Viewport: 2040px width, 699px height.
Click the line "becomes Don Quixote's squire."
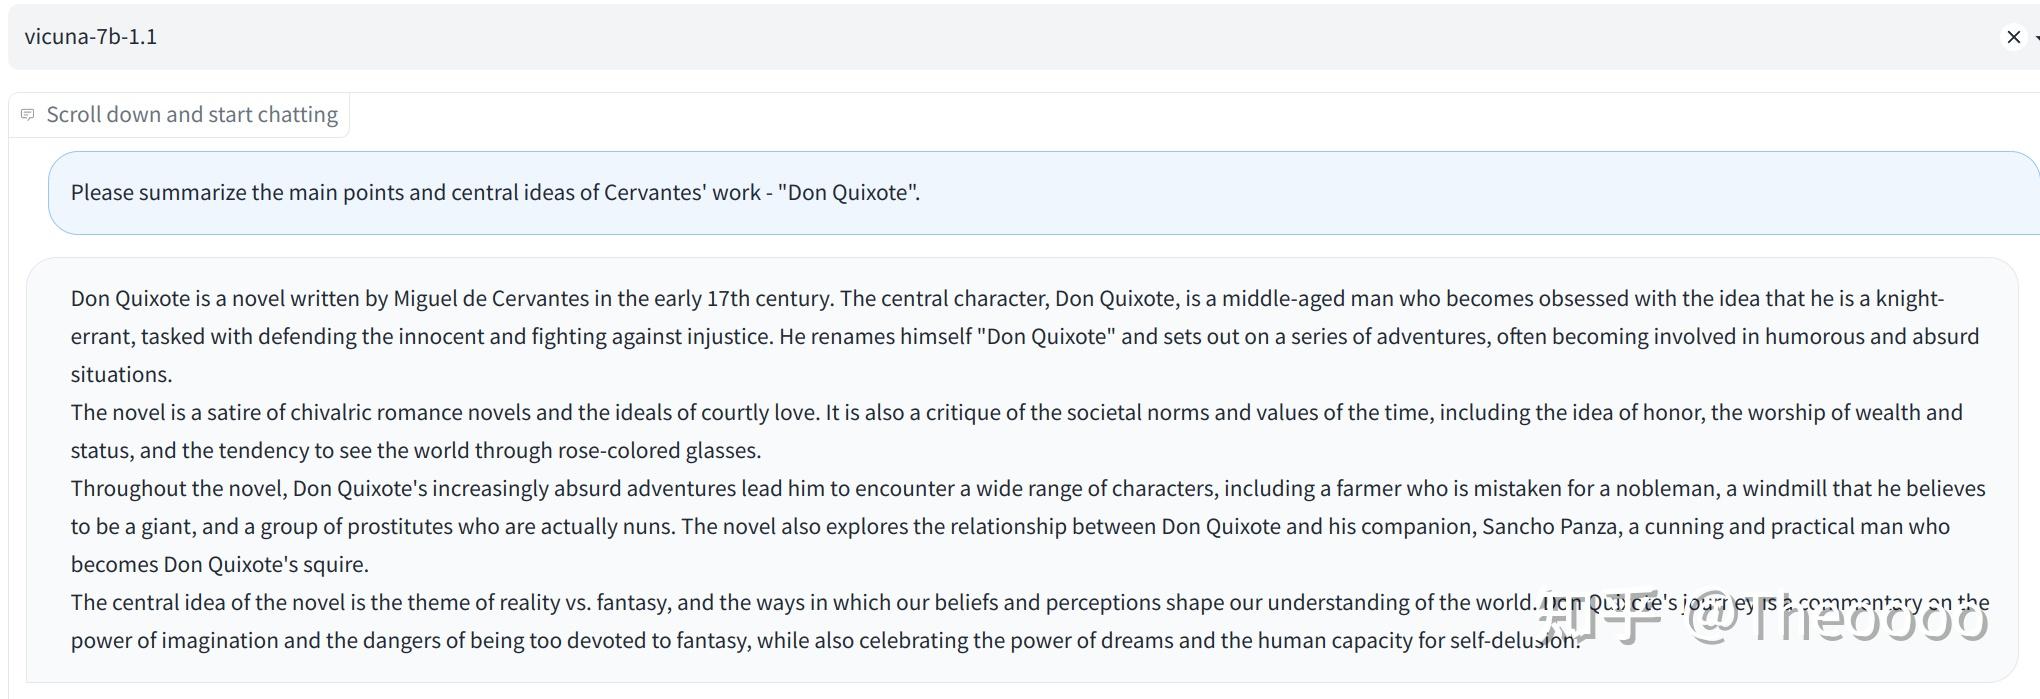point(219,564)
